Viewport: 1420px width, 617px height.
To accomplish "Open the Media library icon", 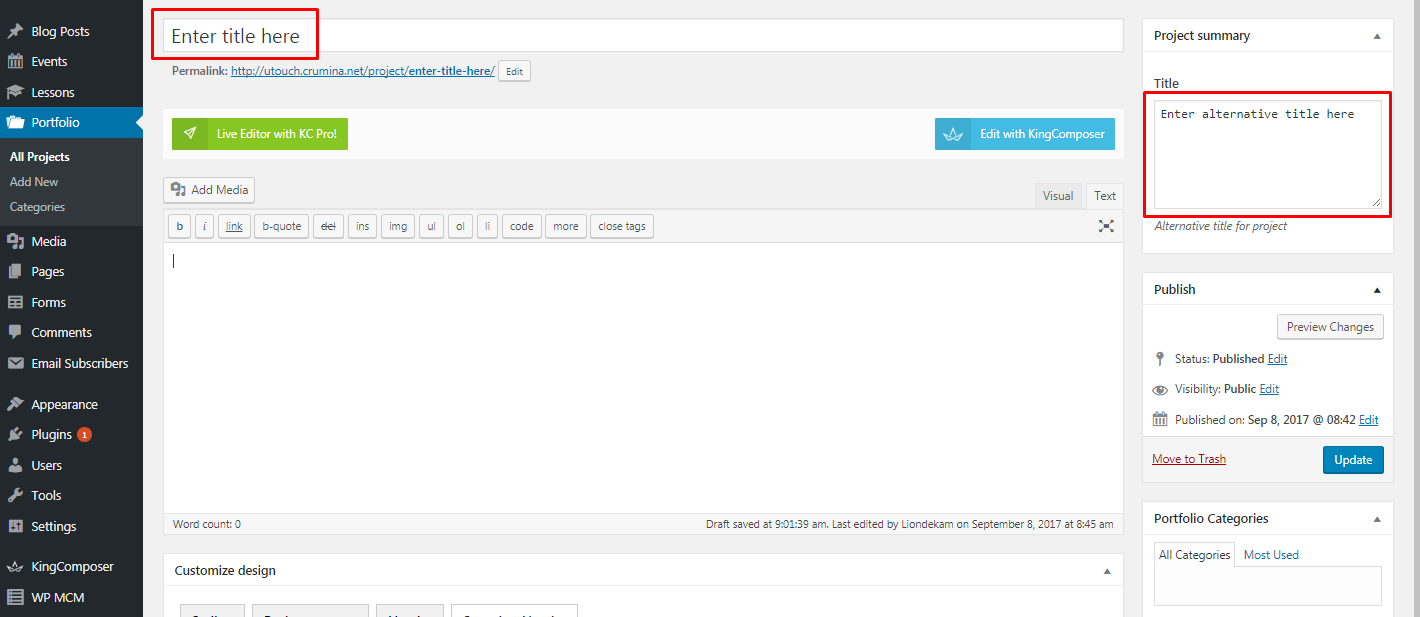I will (15, 241).
